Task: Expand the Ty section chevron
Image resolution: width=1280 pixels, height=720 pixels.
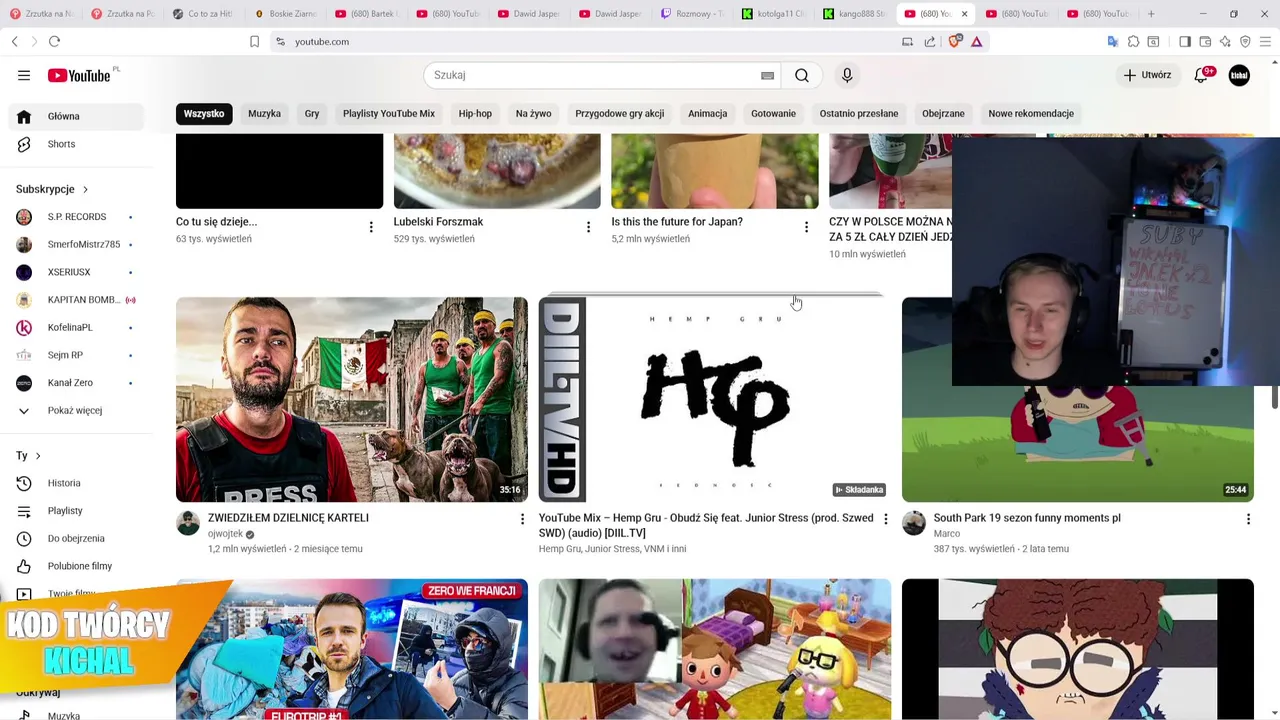Action: click(x=38, y=456)
